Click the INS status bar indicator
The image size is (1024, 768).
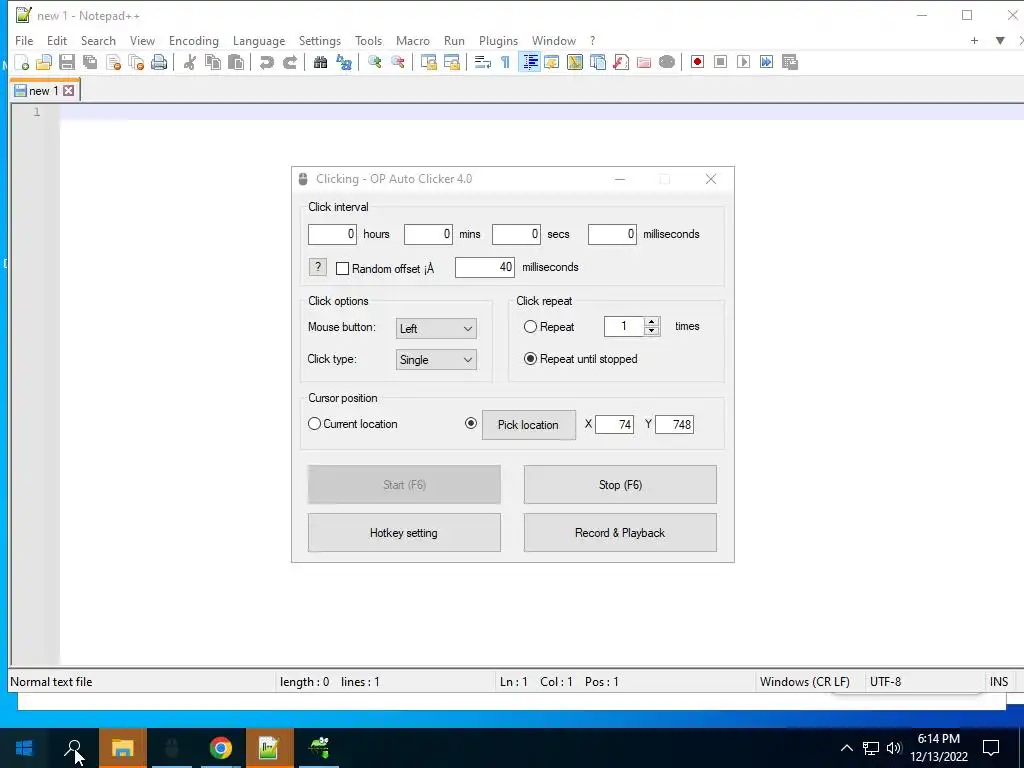[999, 682]
